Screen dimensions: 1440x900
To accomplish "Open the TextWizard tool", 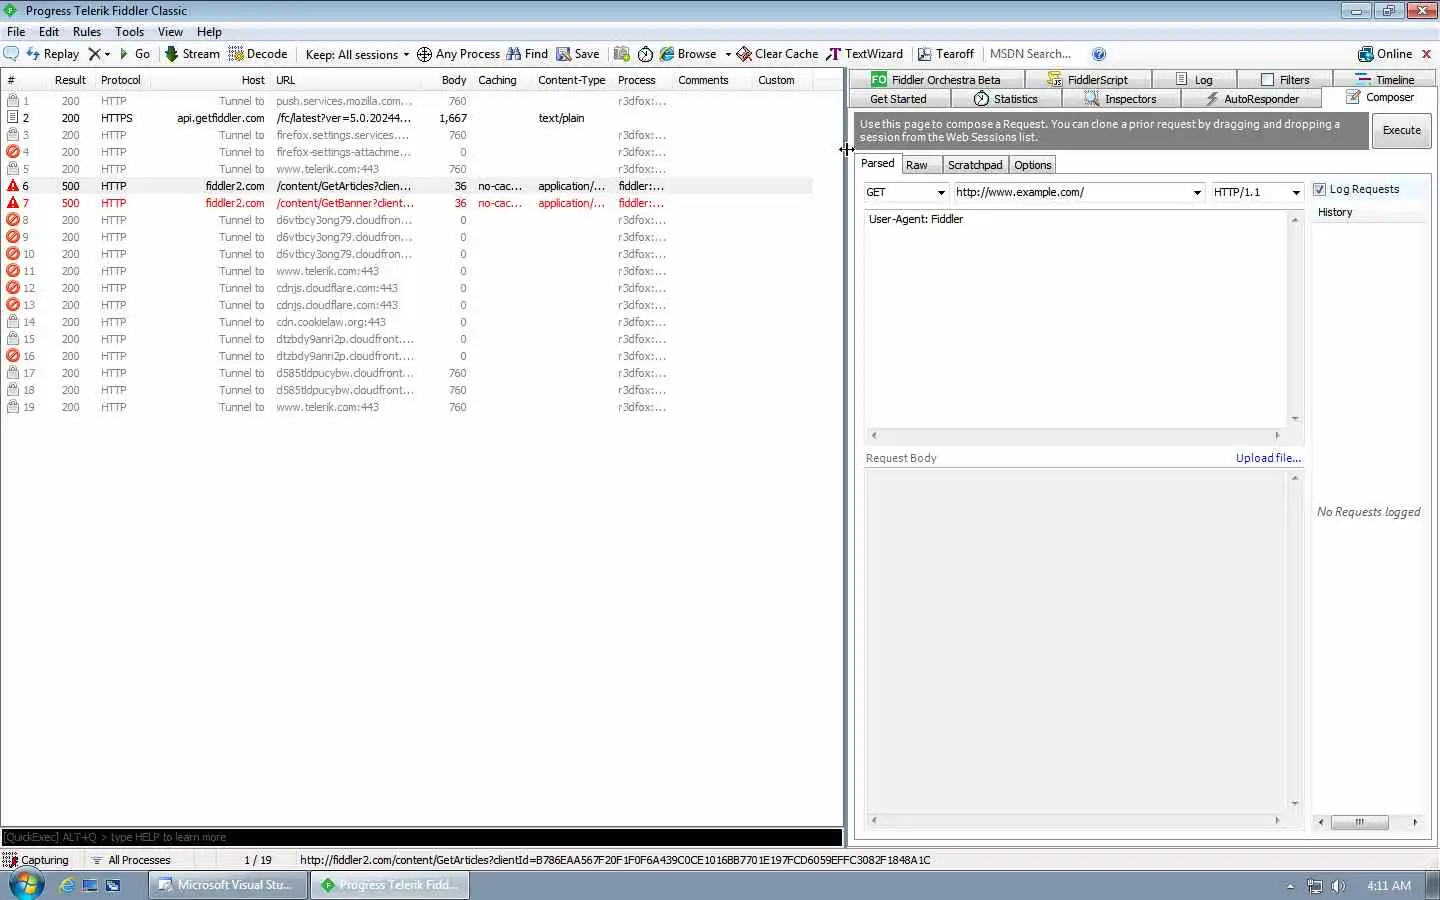I will pos(864,54).
